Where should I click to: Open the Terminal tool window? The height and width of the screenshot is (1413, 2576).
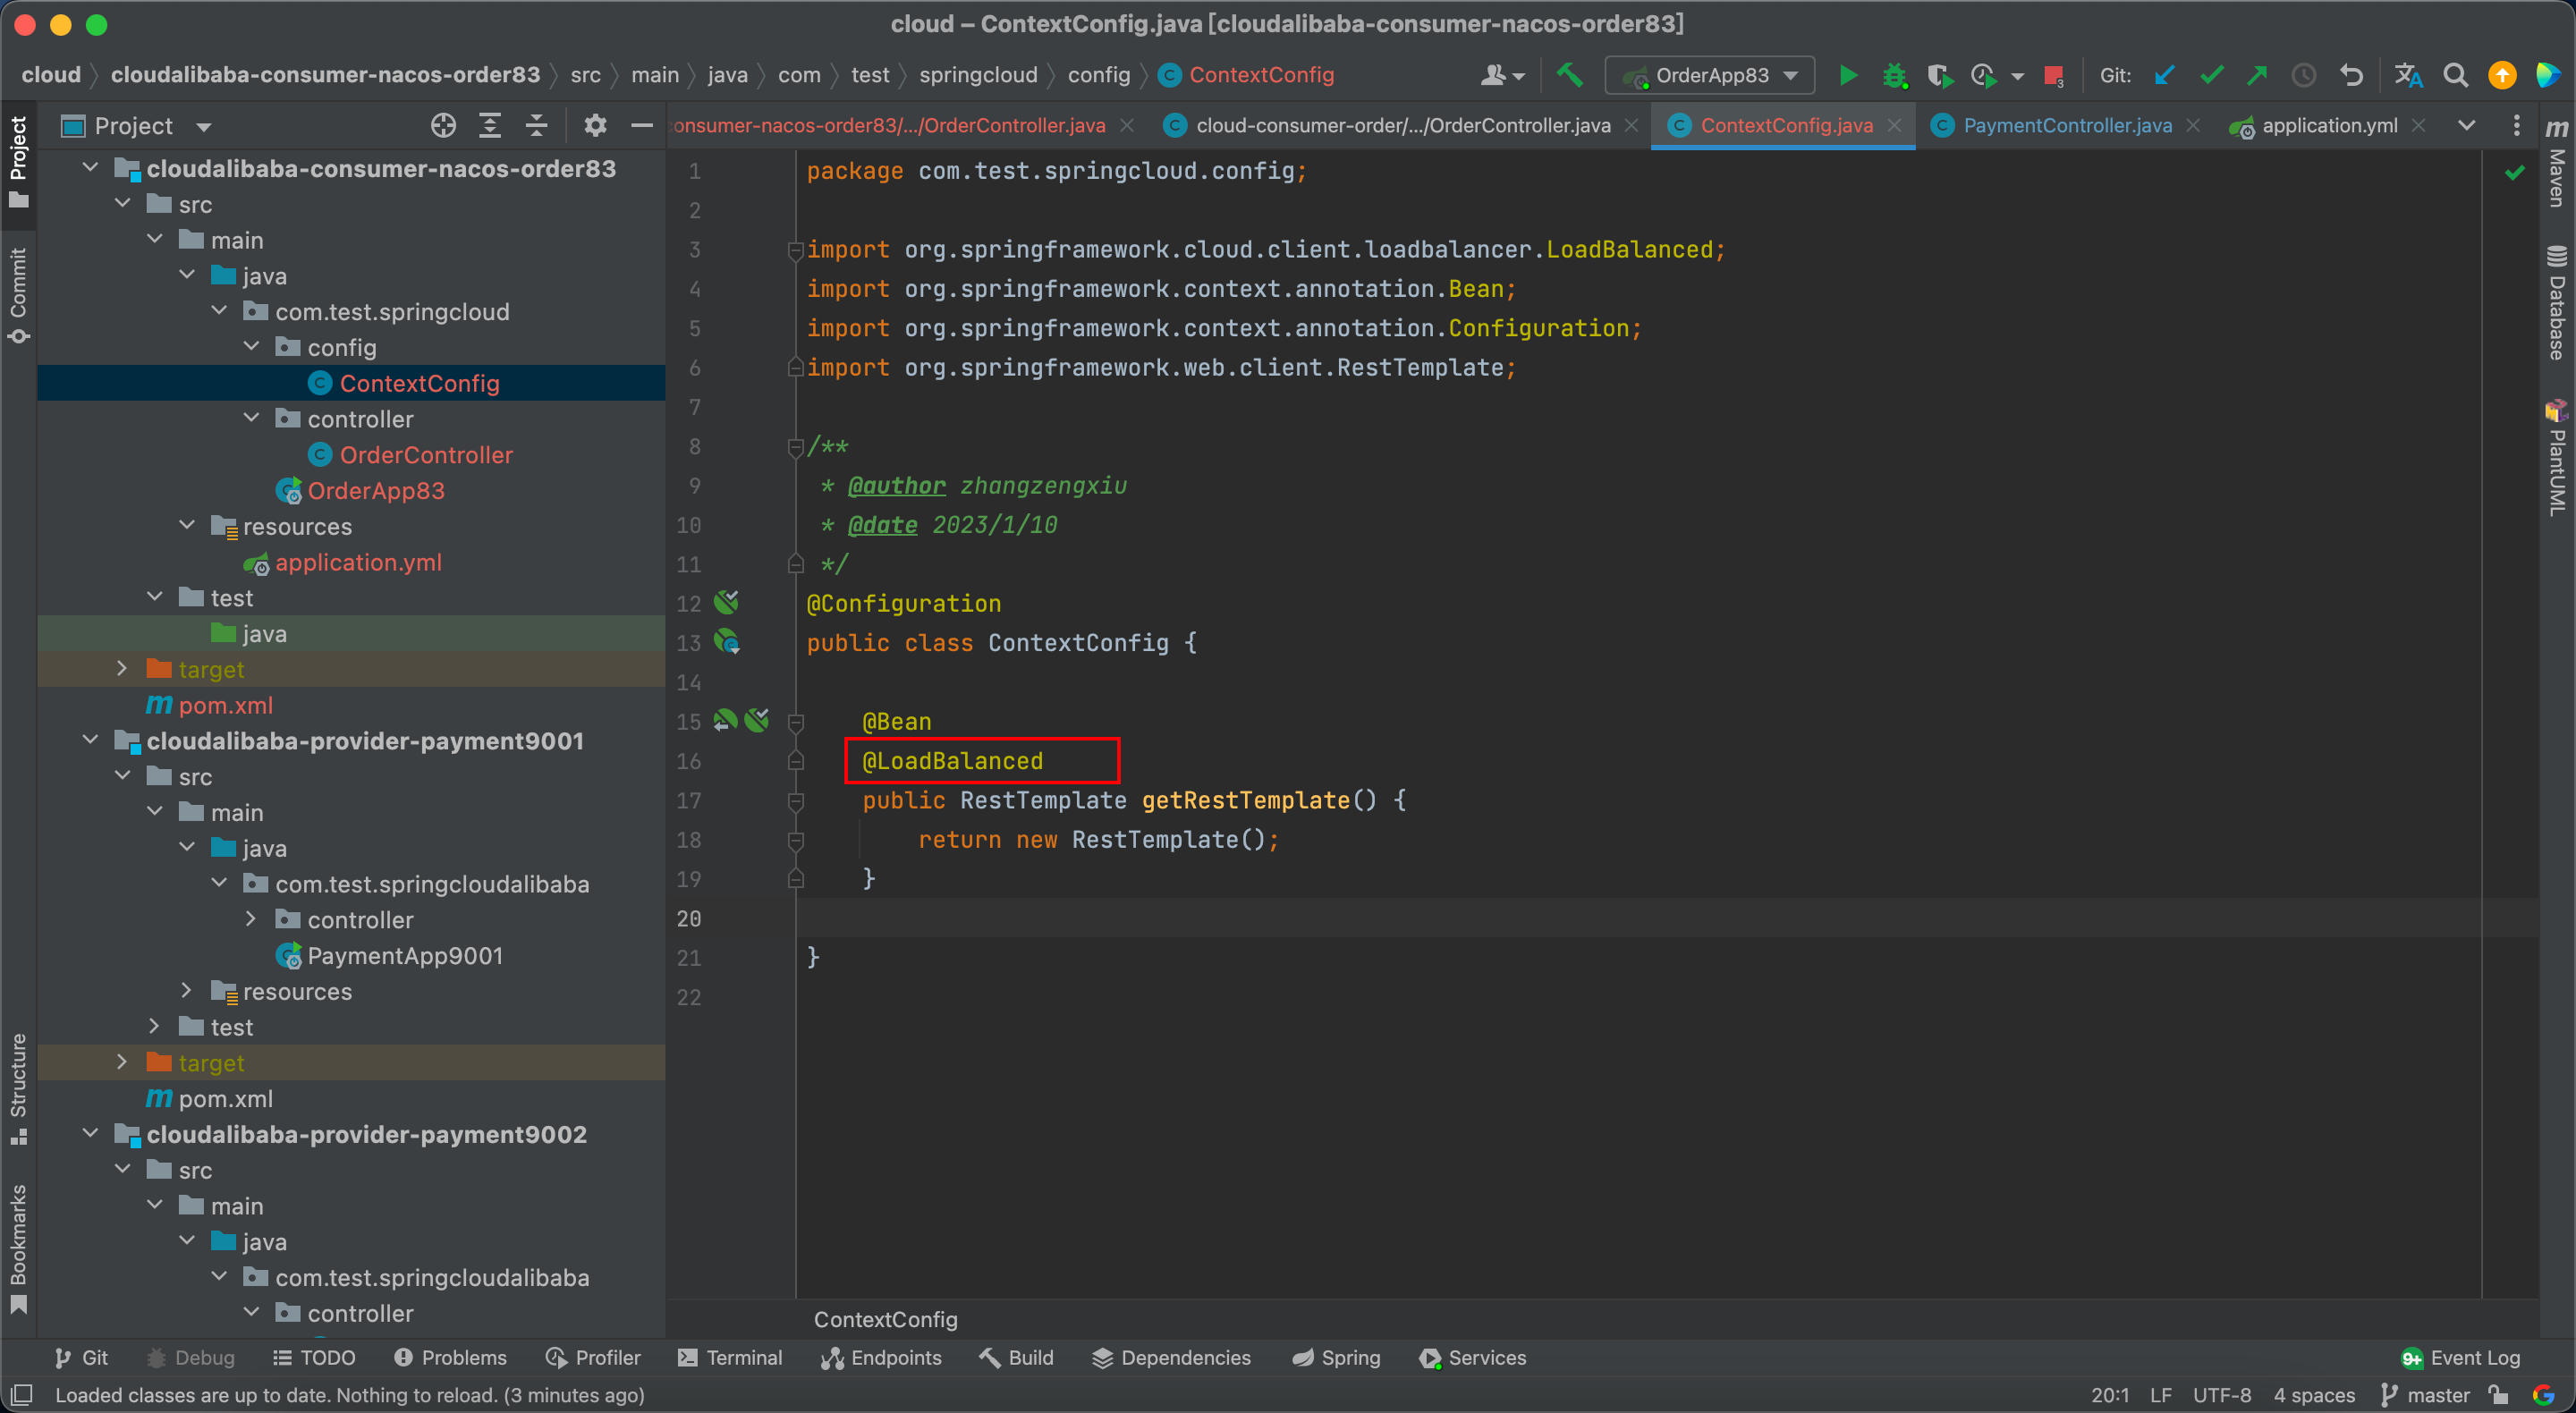[x=730, y=1358]
